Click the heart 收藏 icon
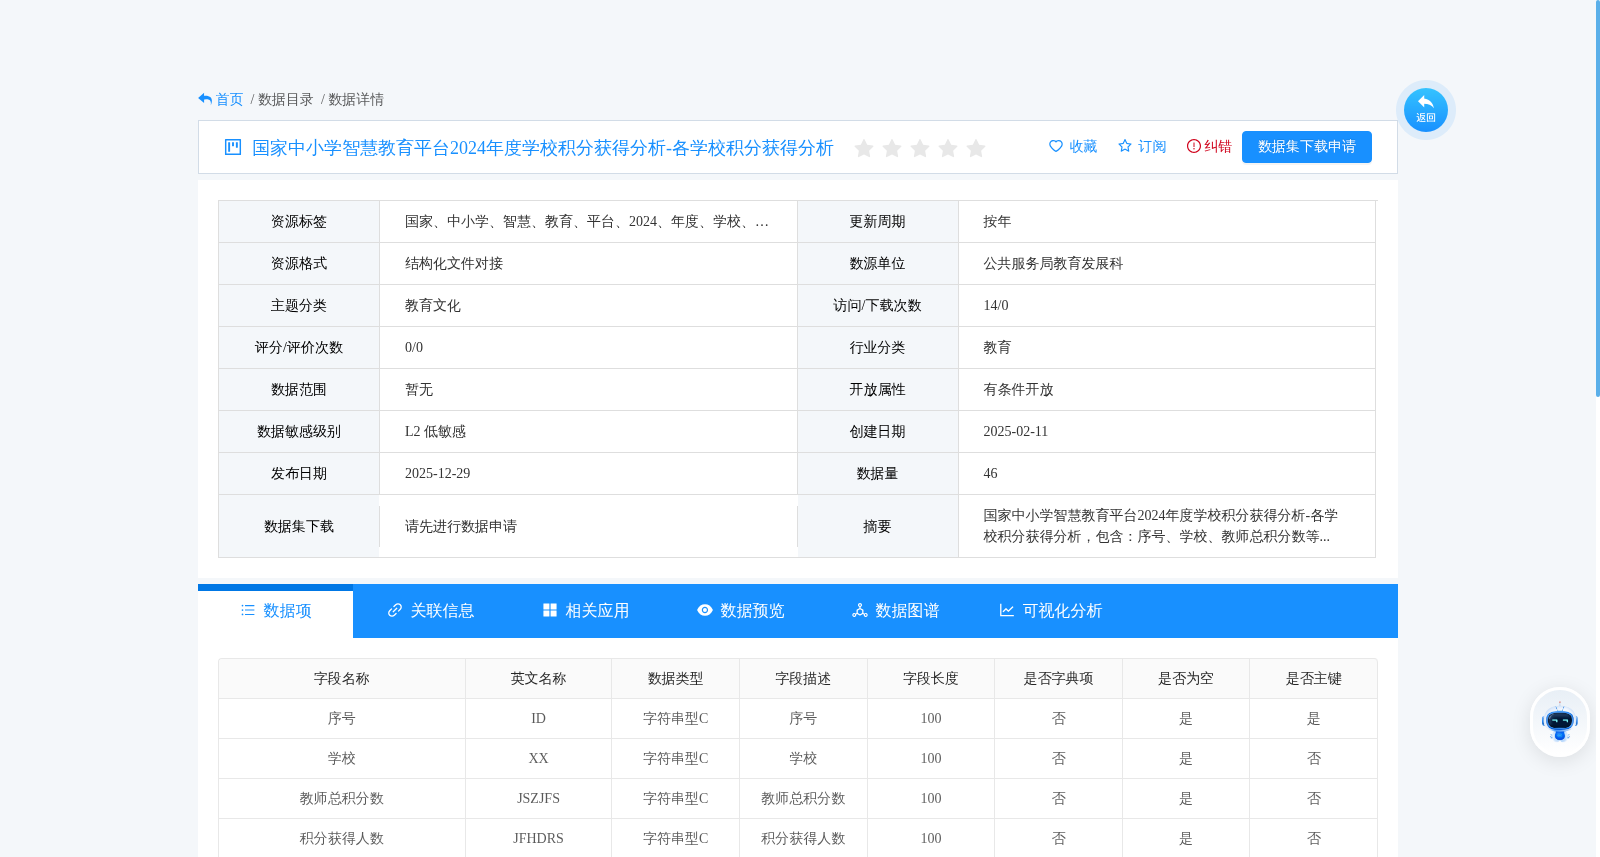The image size is (1600, 857). (1056, 146)
